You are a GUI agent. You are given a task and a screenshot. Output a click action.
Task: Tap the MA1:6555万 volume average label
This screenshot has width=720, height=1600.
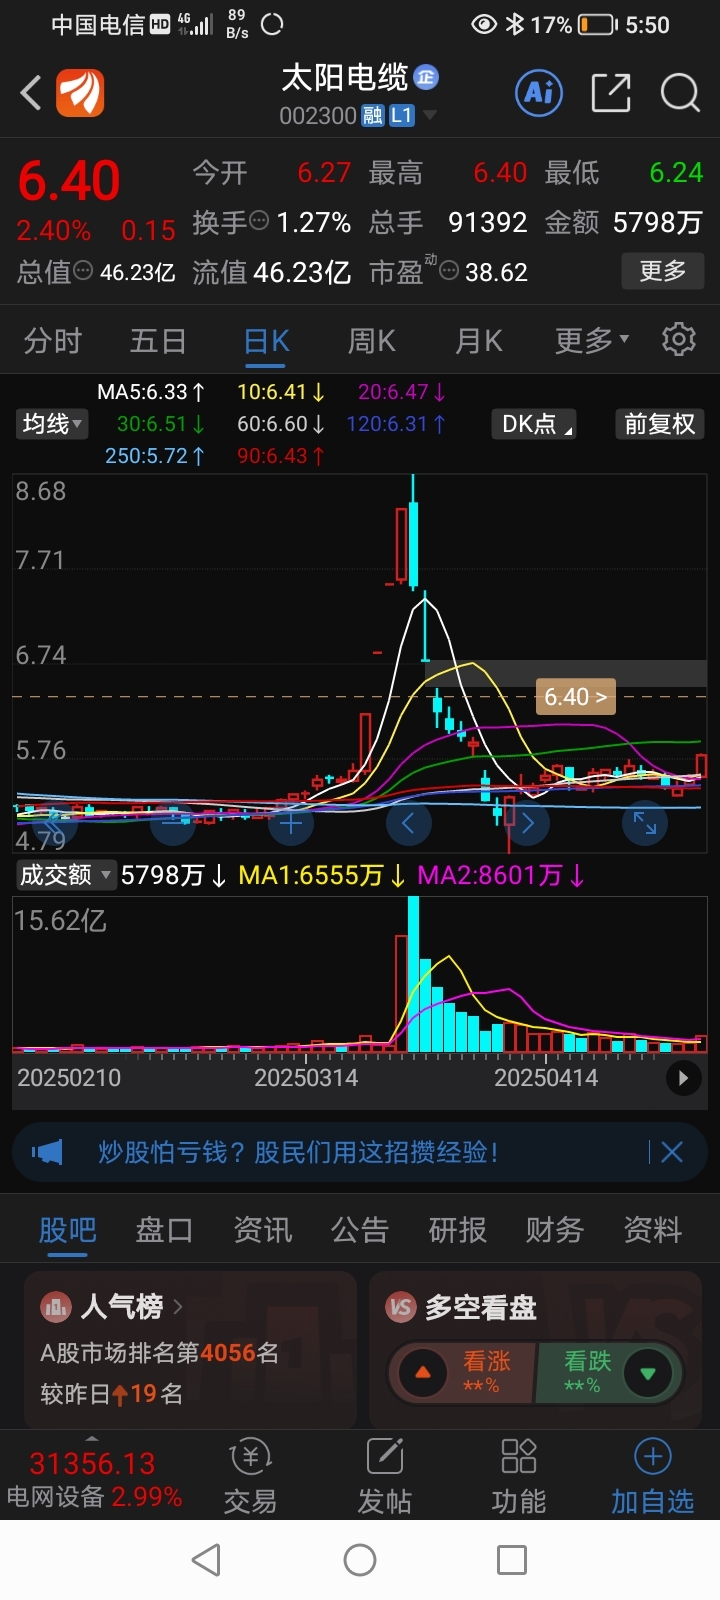[321, 876]
